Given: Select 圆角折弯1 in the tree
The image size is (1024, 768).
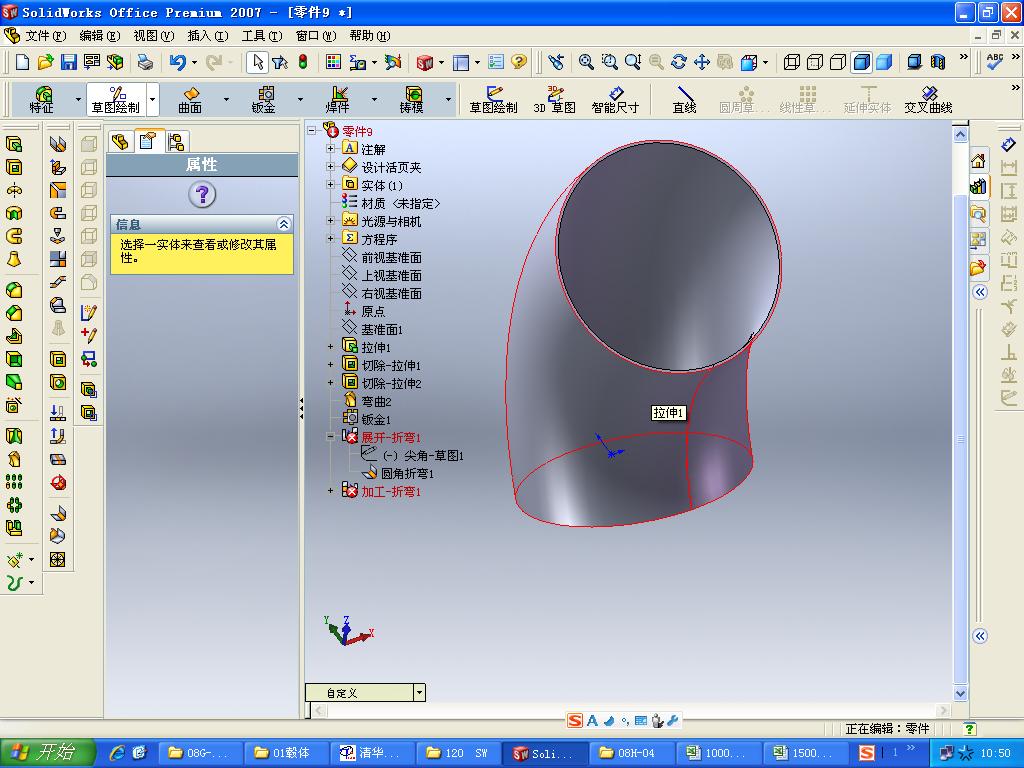Looking at the screenshot, I should point(407,473).
